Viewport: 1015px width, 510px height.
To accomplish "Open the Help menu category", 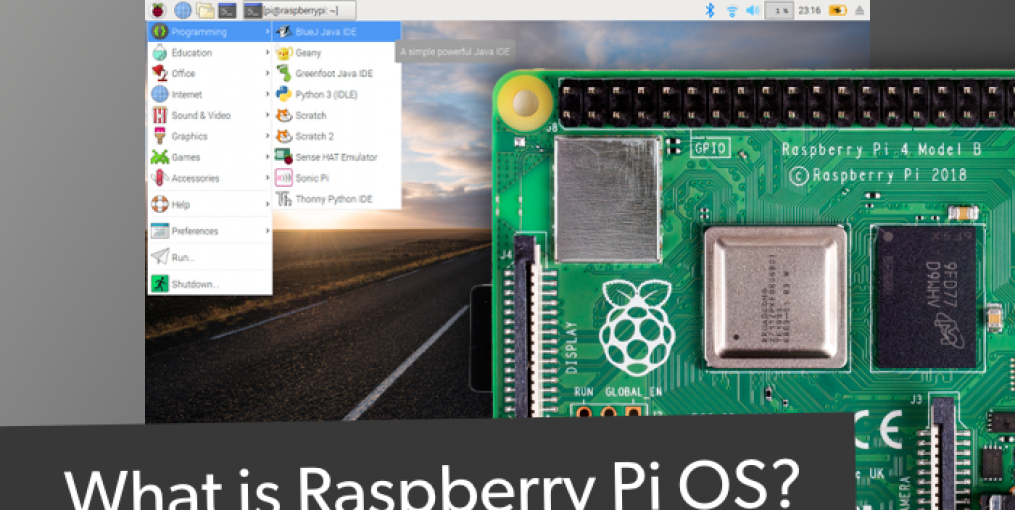I will coord(210,205).
